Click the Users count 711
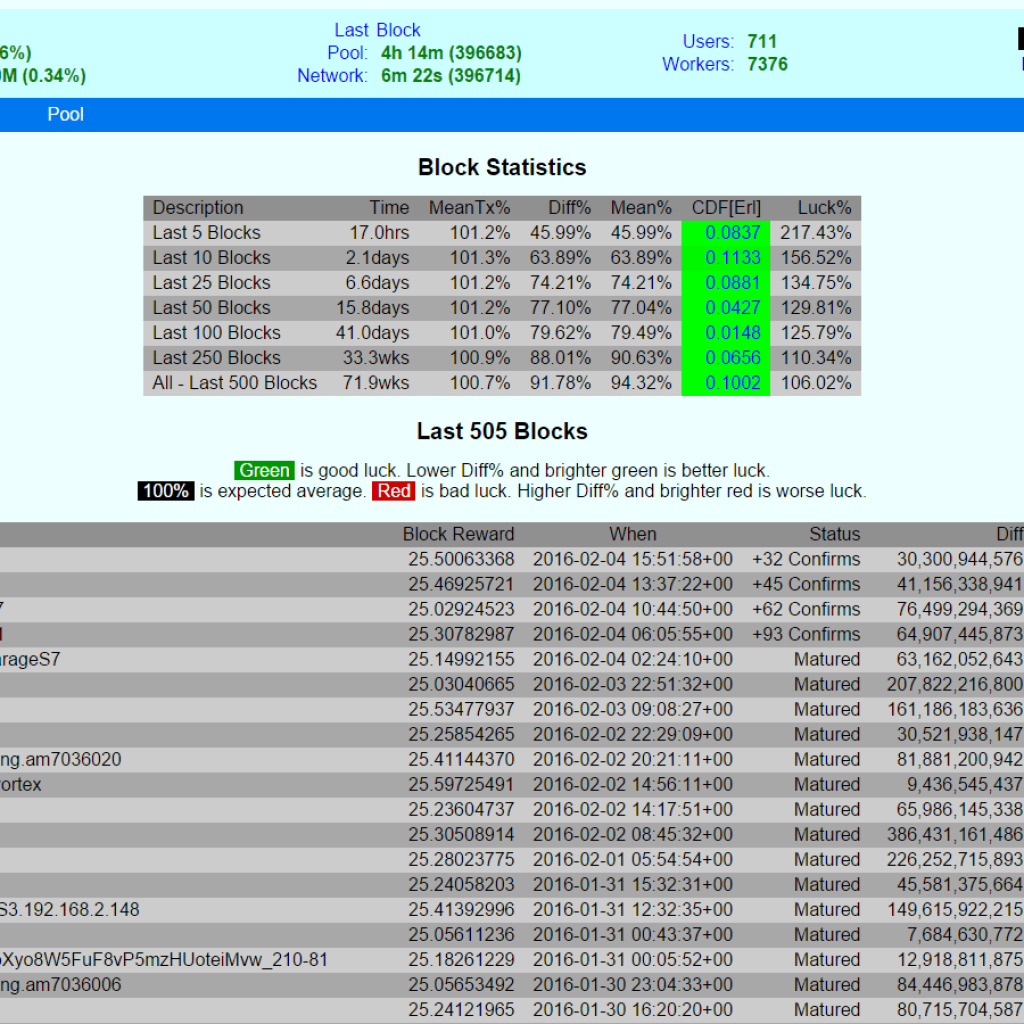Viewport: 1024px width, 1024px height. tap(763, 41)
